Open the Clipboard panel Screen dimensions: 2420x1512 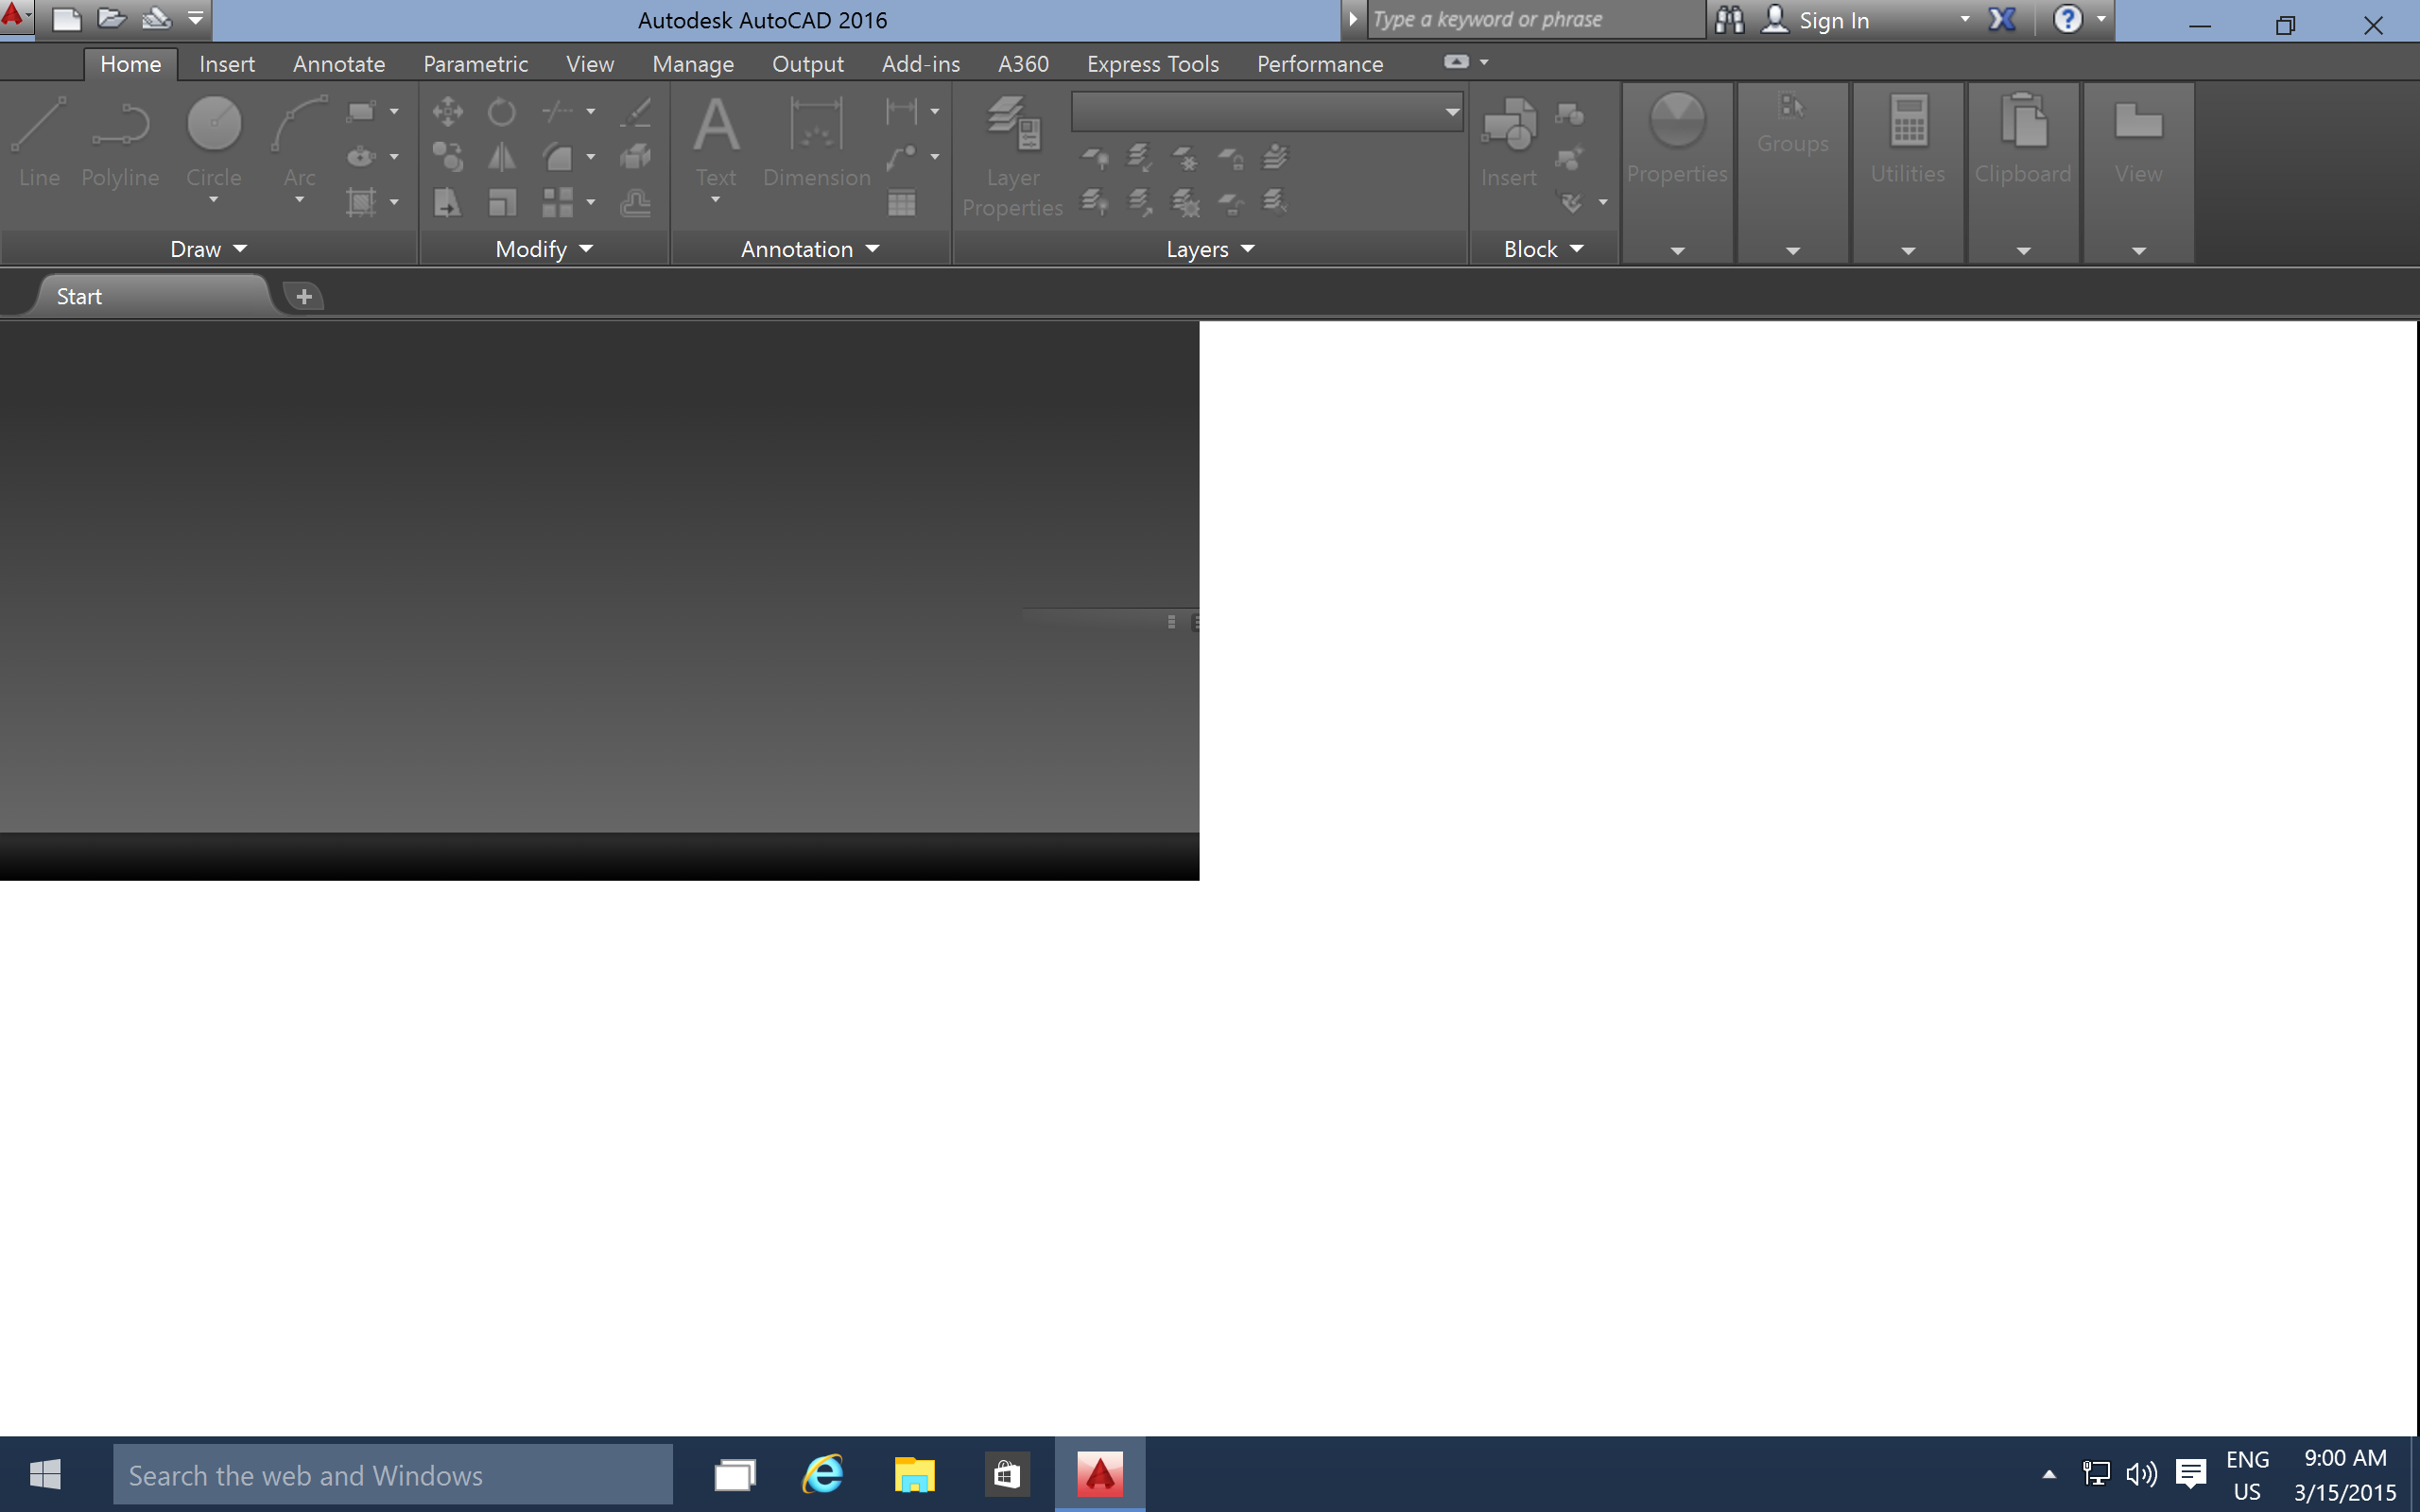[x=2023, y=172]
